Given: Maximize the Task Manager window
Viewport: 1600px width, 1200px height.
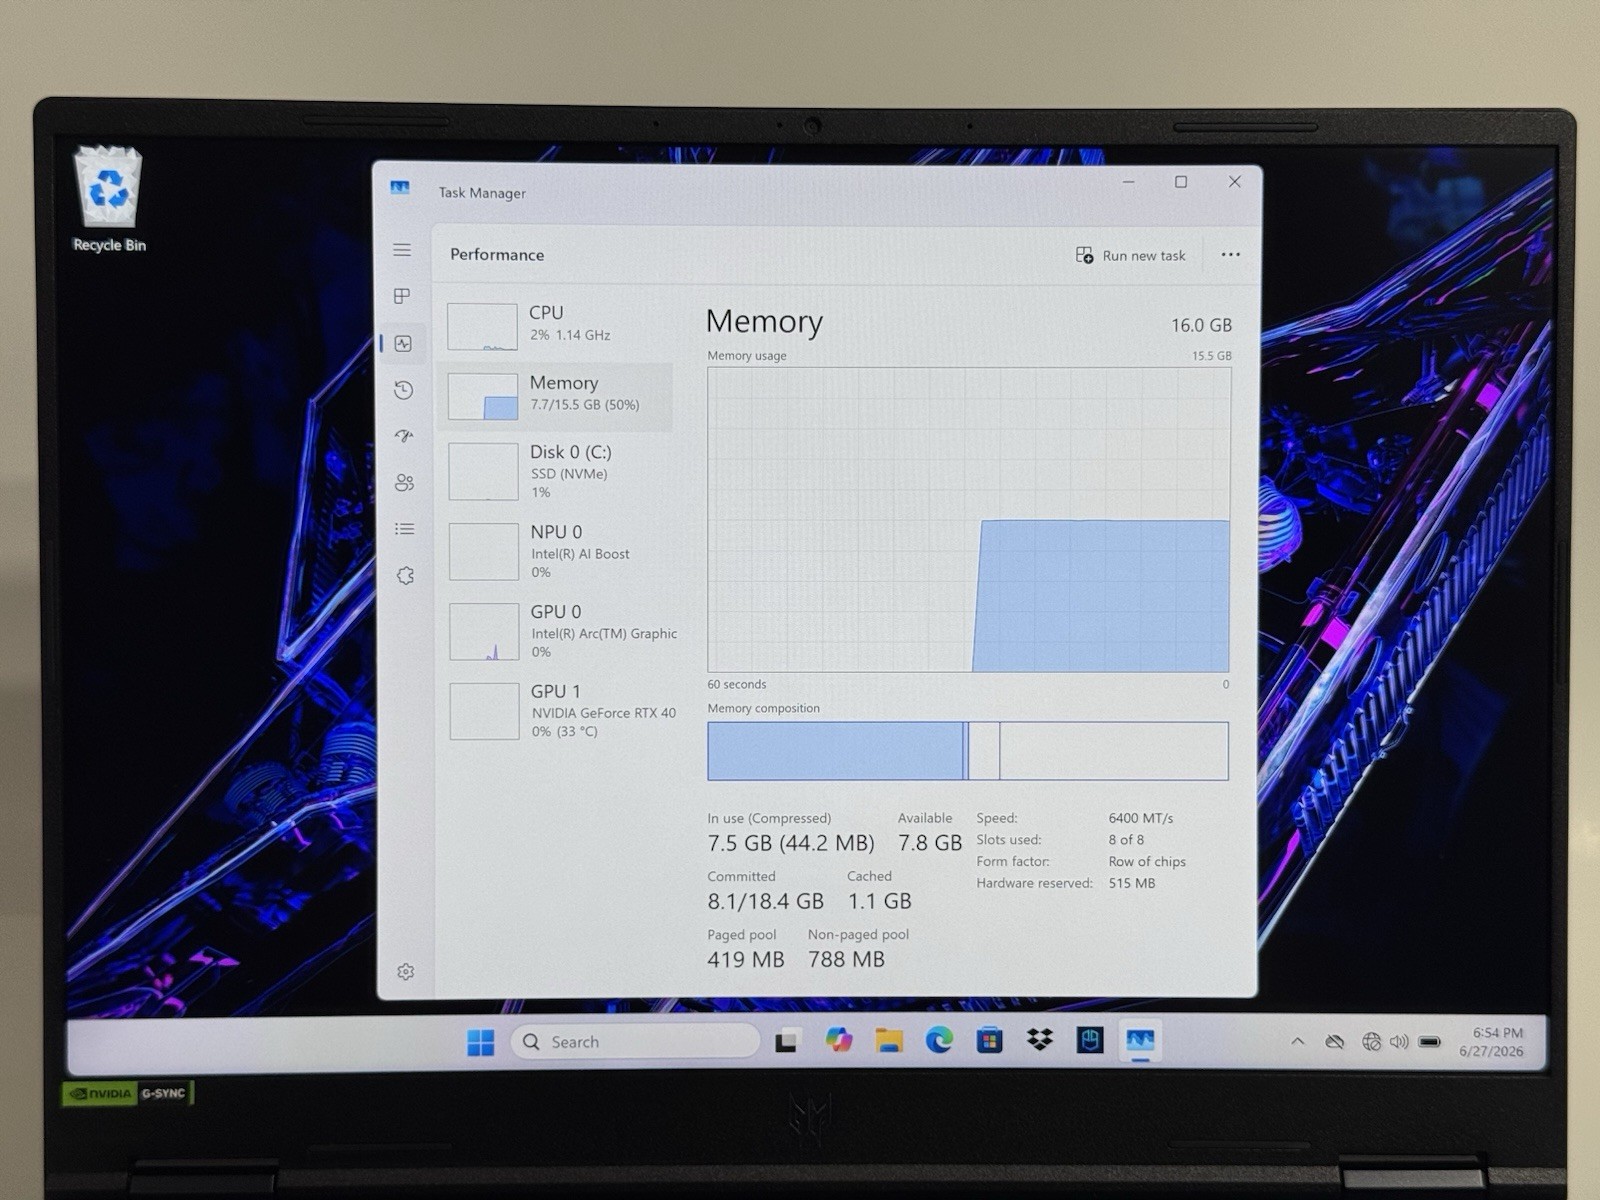Looking at the screenshot, I should coord(1181,182).
